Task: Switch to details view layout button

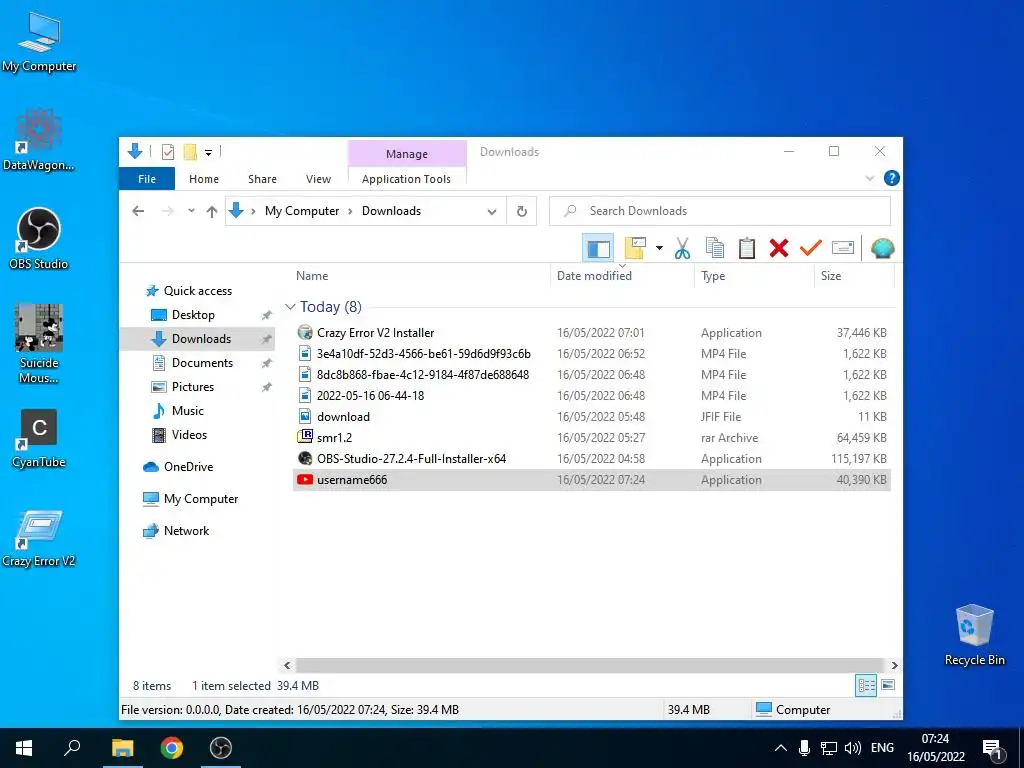Action: 866,685
